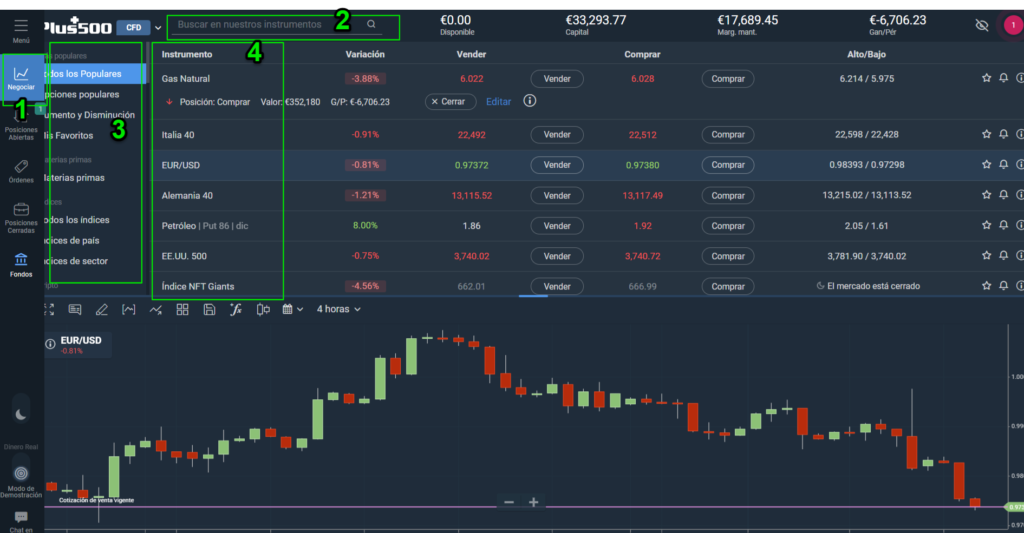Open calendar date range dropdown
Screen dimensions: 1024x533
pyautogui.click(x=293, y=309)
